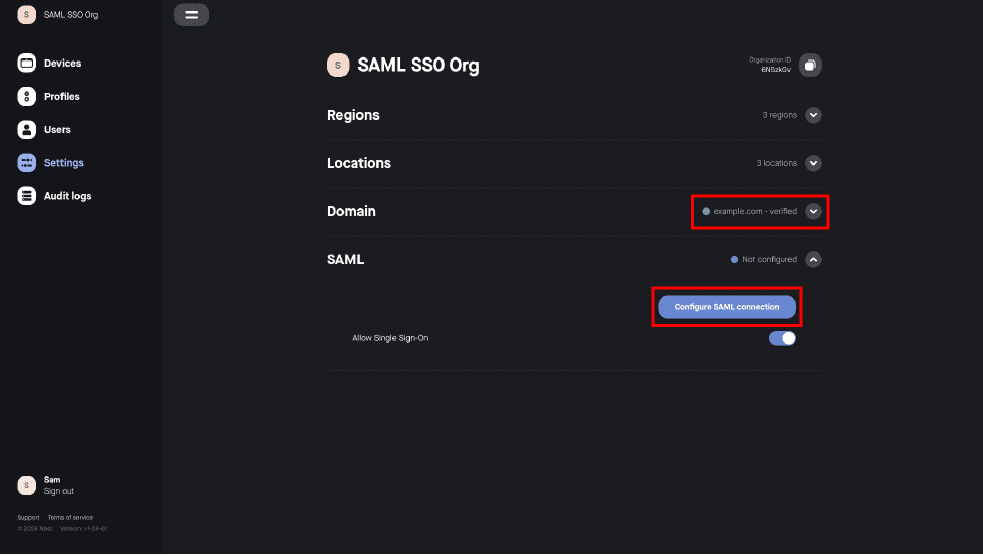Viewport: 983px width, 556px height.
Task: Click Sam's user avatar at the bottom
Action: (x=26, y=486)
